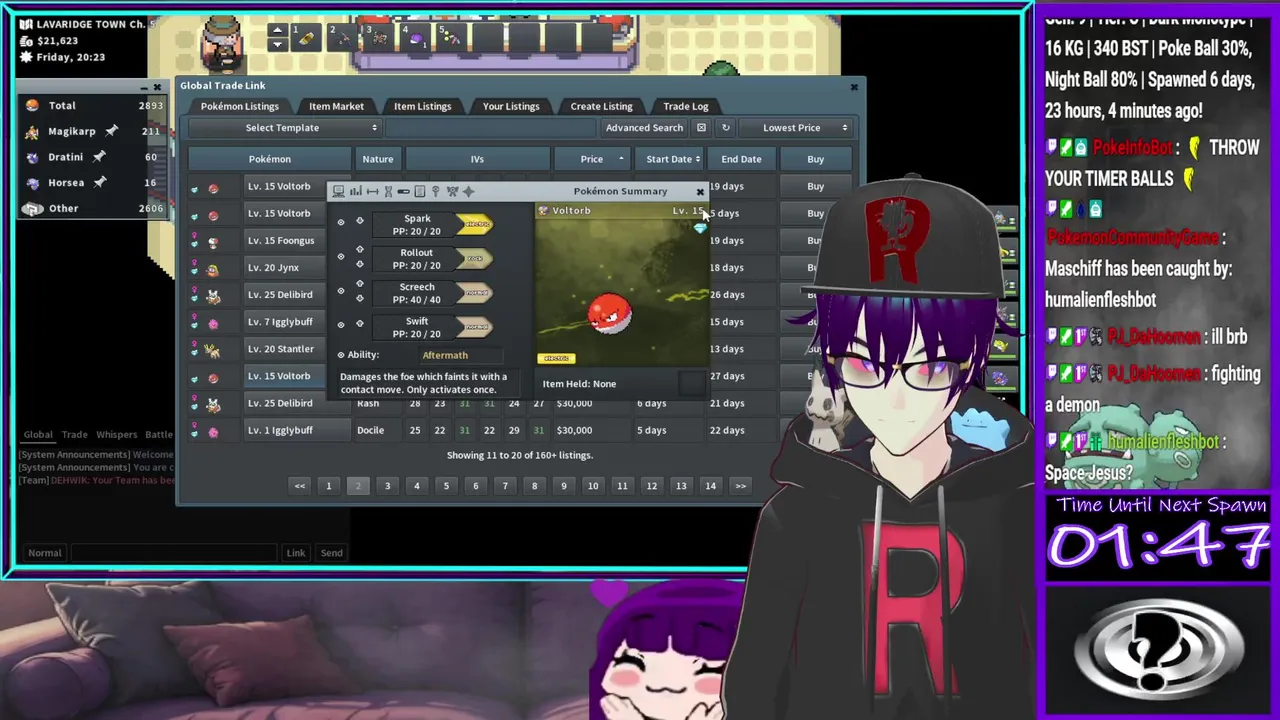Go to first listings page with <<
The height and width of the screenshot is (720, 1280).
299,486
